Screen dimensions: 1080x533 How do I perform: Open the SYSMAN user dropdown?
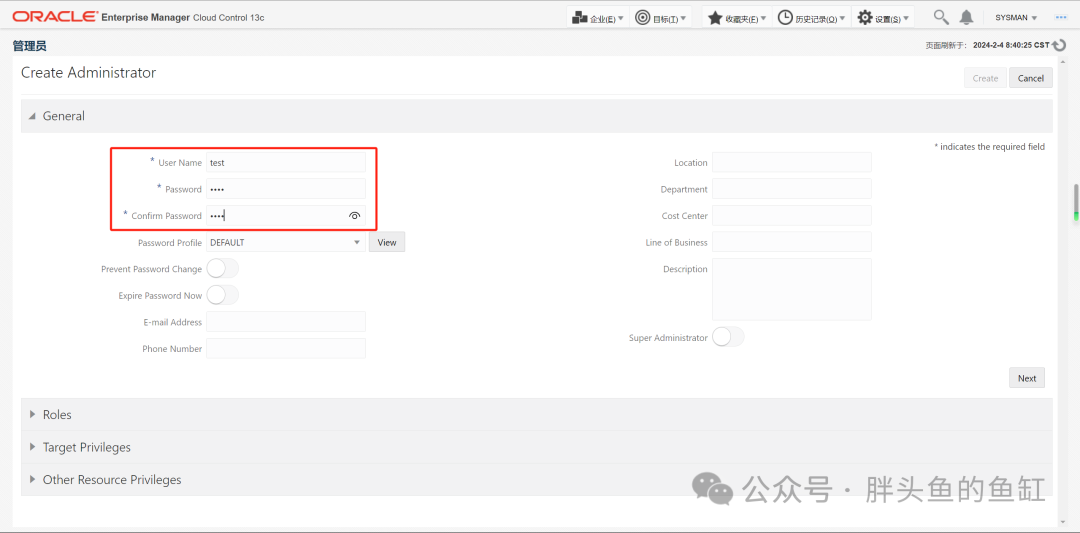point(1016,18)
